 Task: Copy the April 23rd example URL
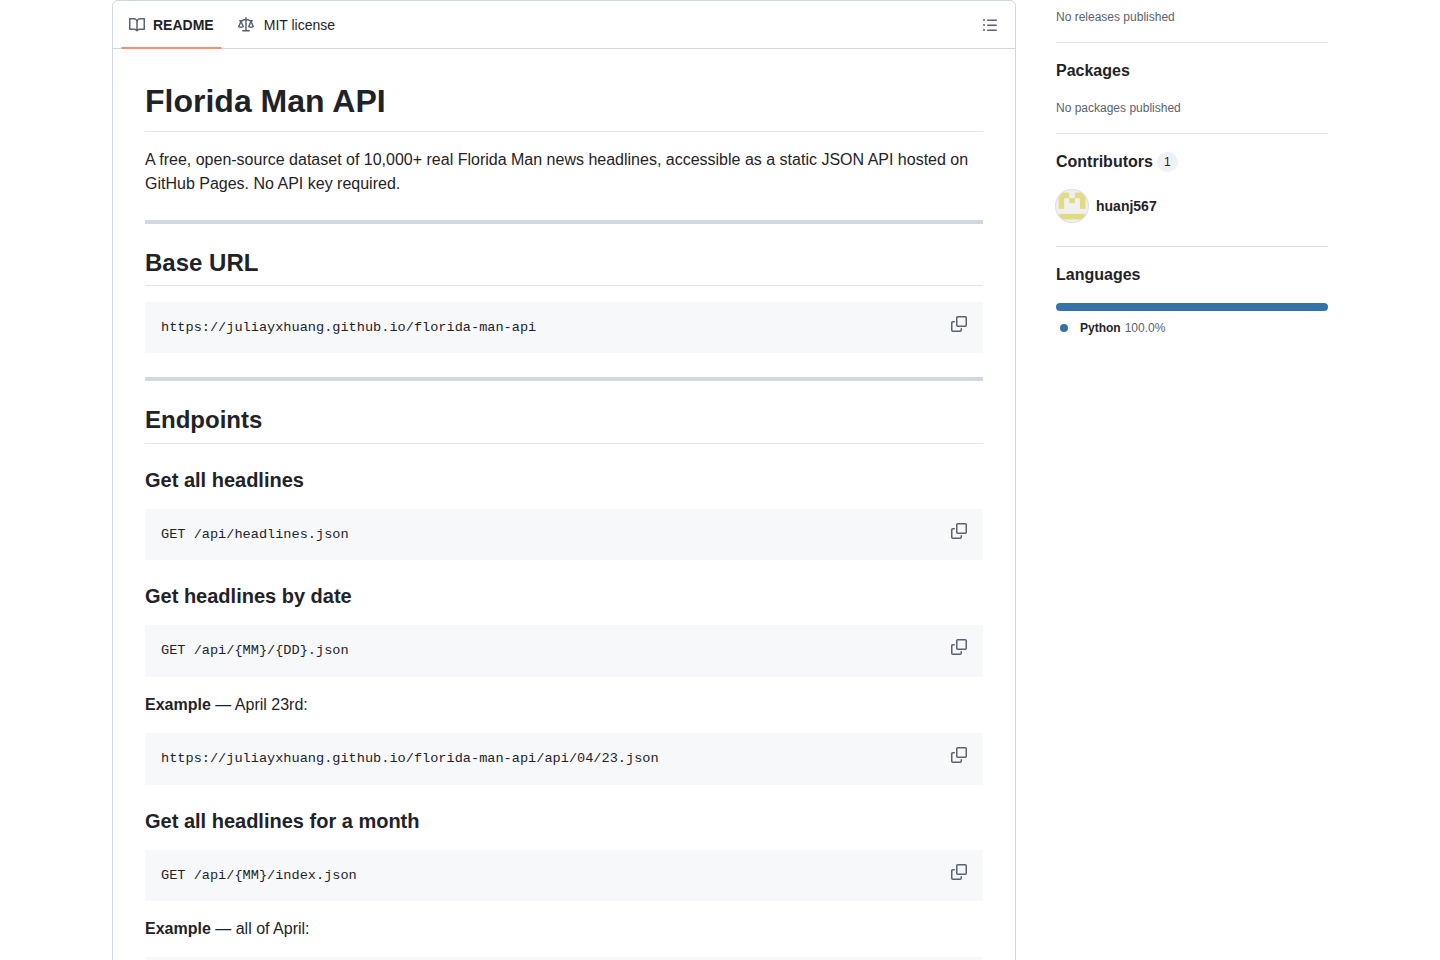coord(959,755)
